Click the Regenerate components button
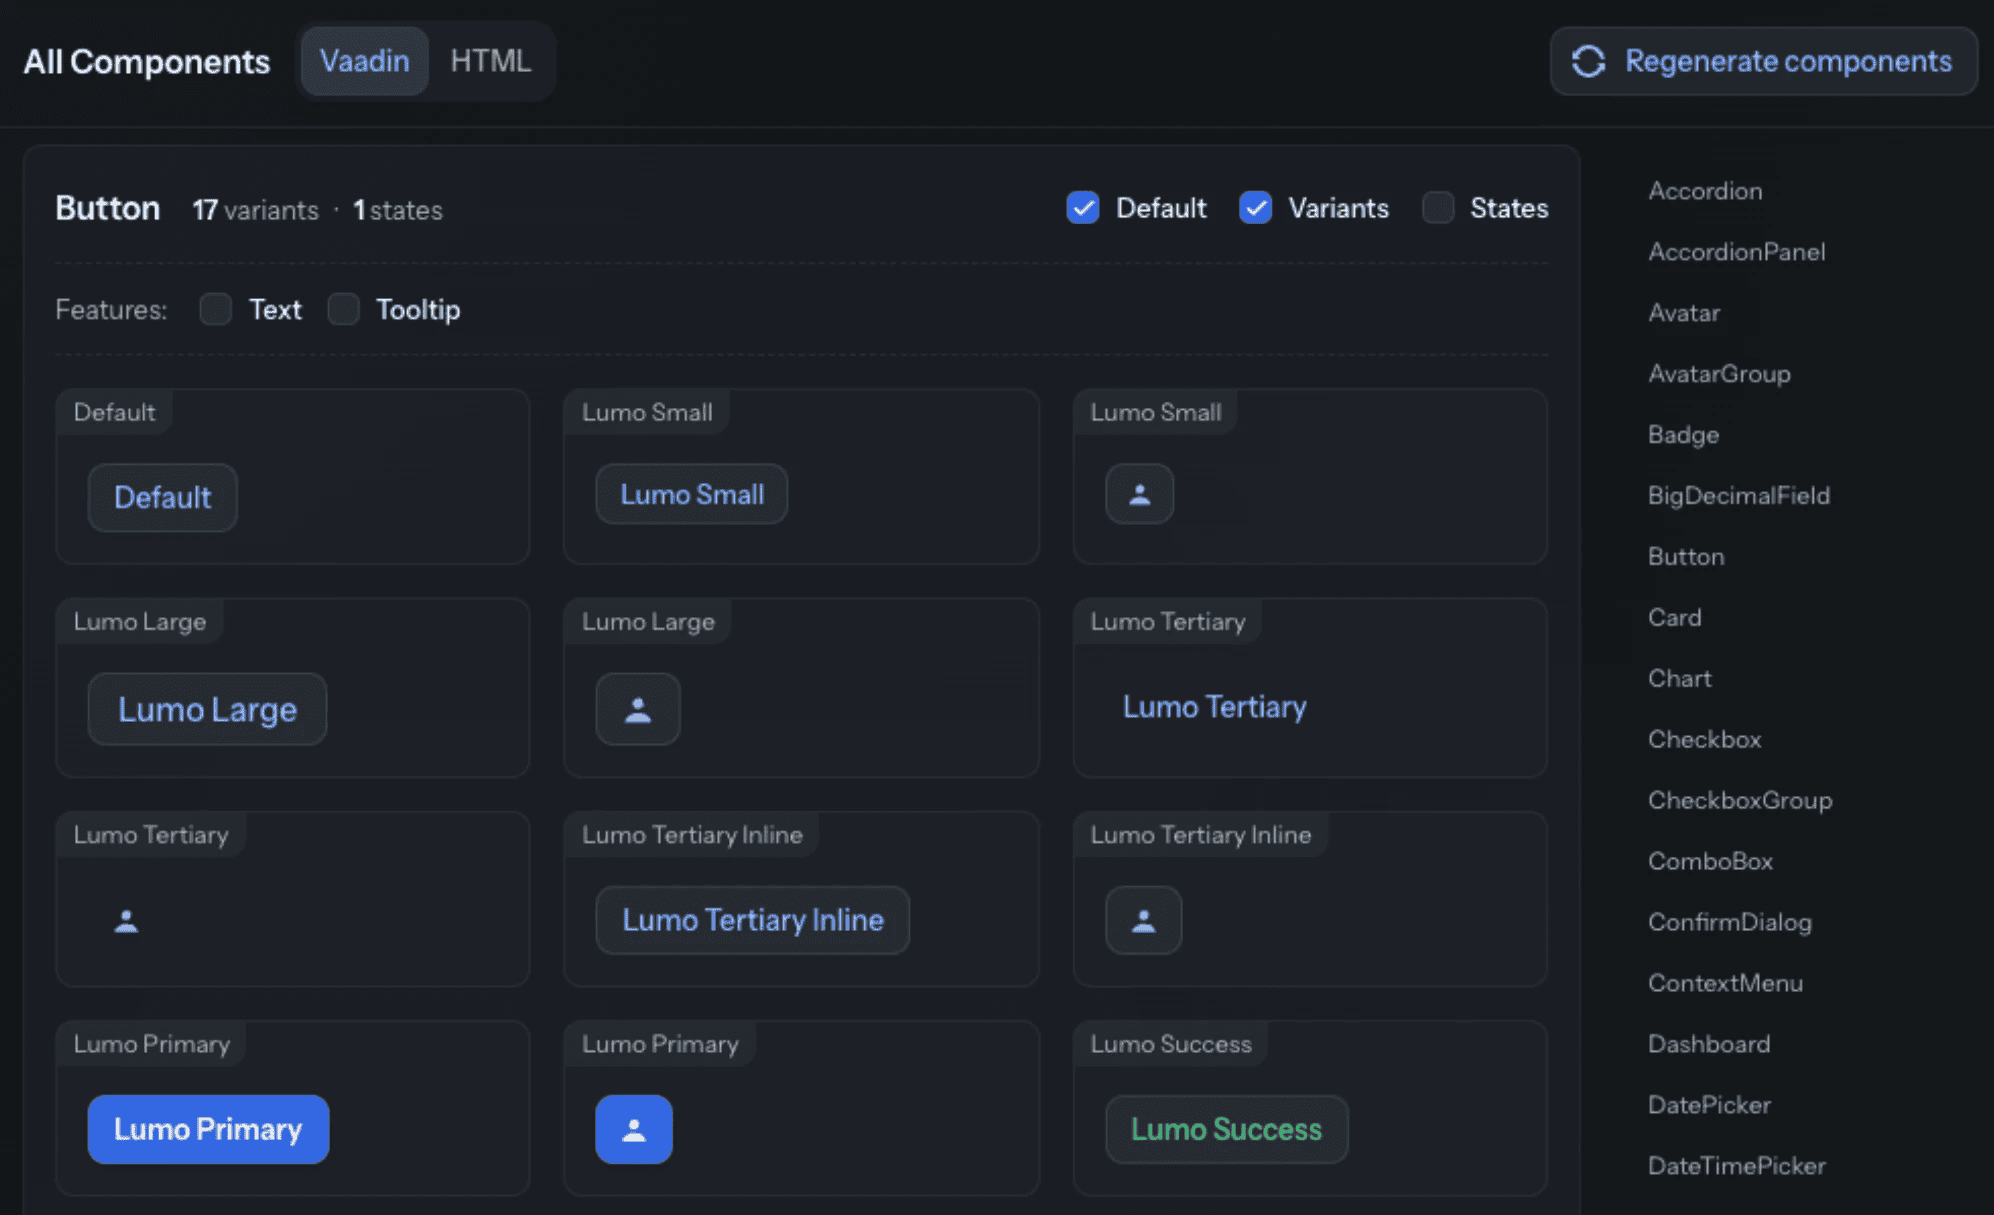Image resolution: width=1994 pixels, height=1215 pixels. coord(1763,61)
